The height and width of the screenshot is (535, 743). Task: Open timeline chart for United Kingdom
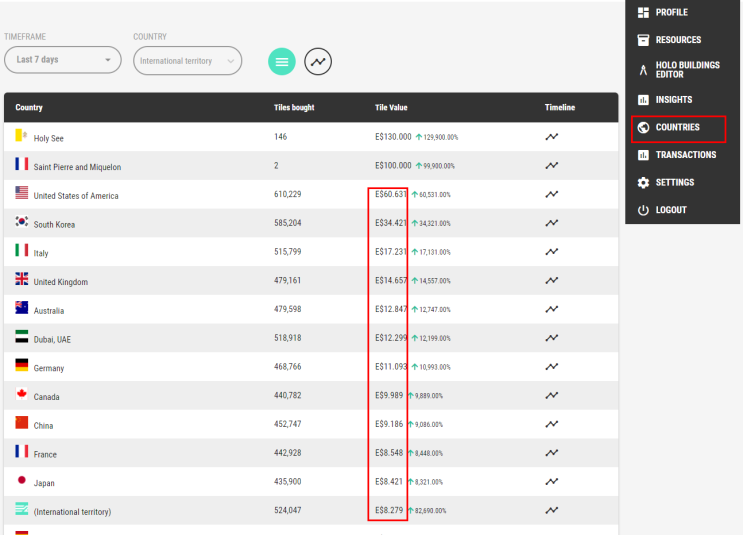[552, 281]
